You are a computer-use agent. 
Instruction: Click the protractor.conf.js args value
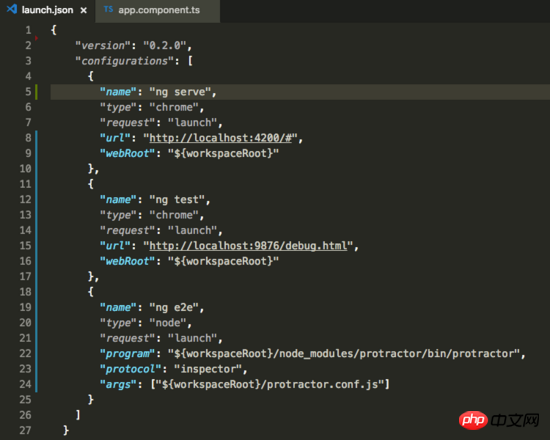[270, 385]
